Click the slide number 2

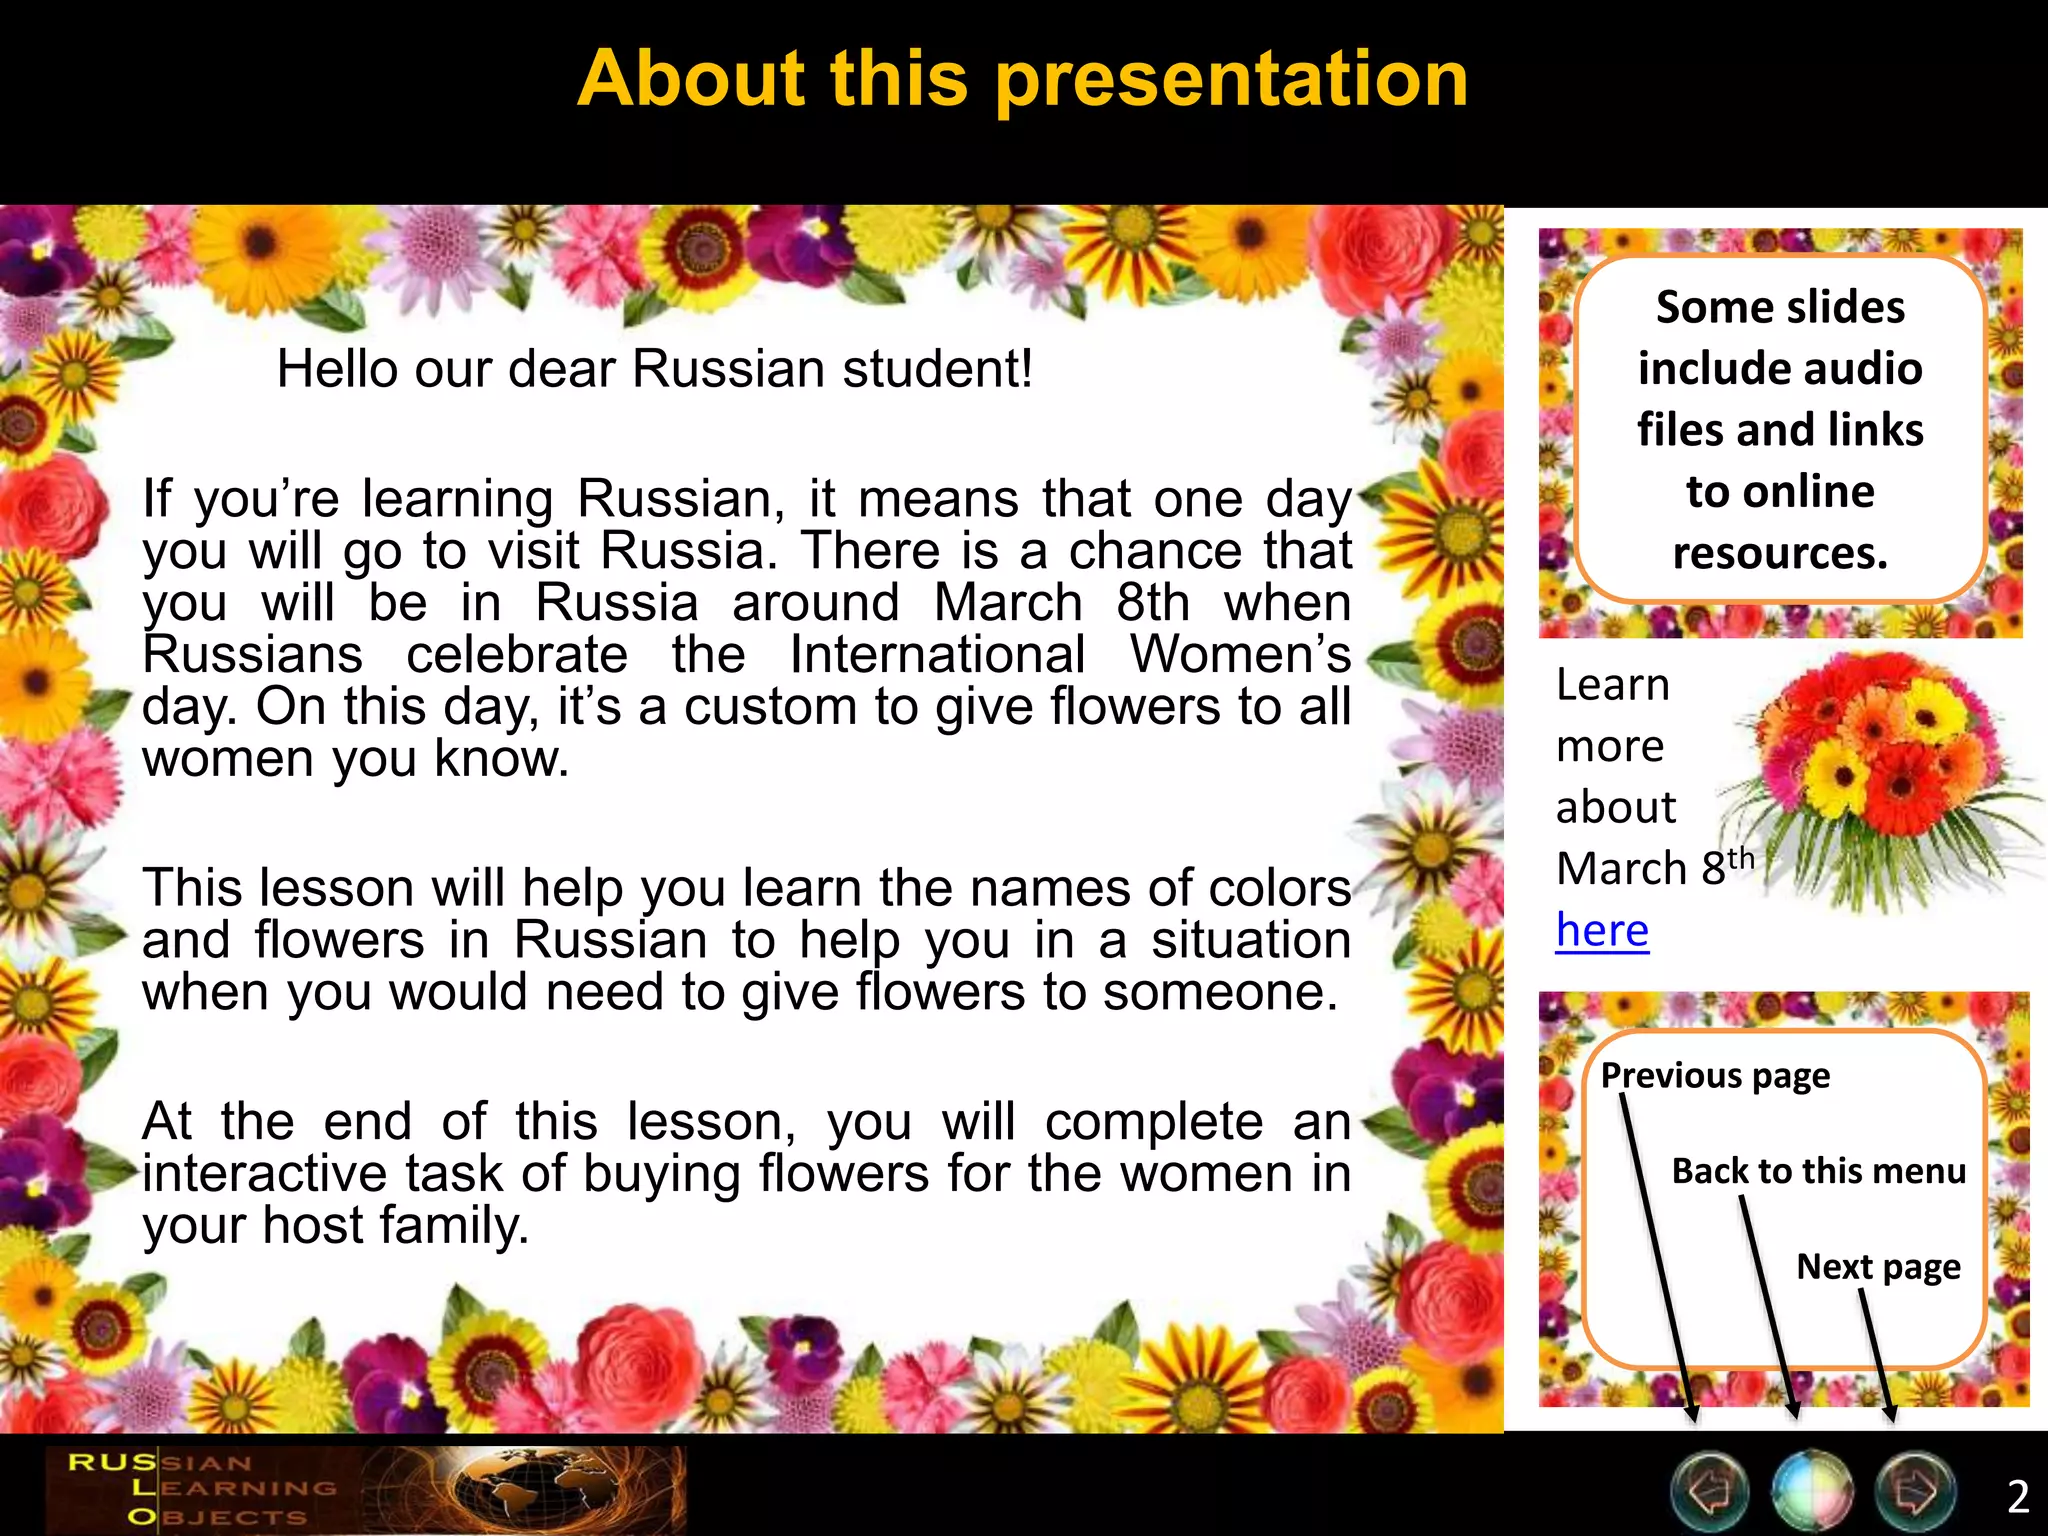tap(2018, 1497)
